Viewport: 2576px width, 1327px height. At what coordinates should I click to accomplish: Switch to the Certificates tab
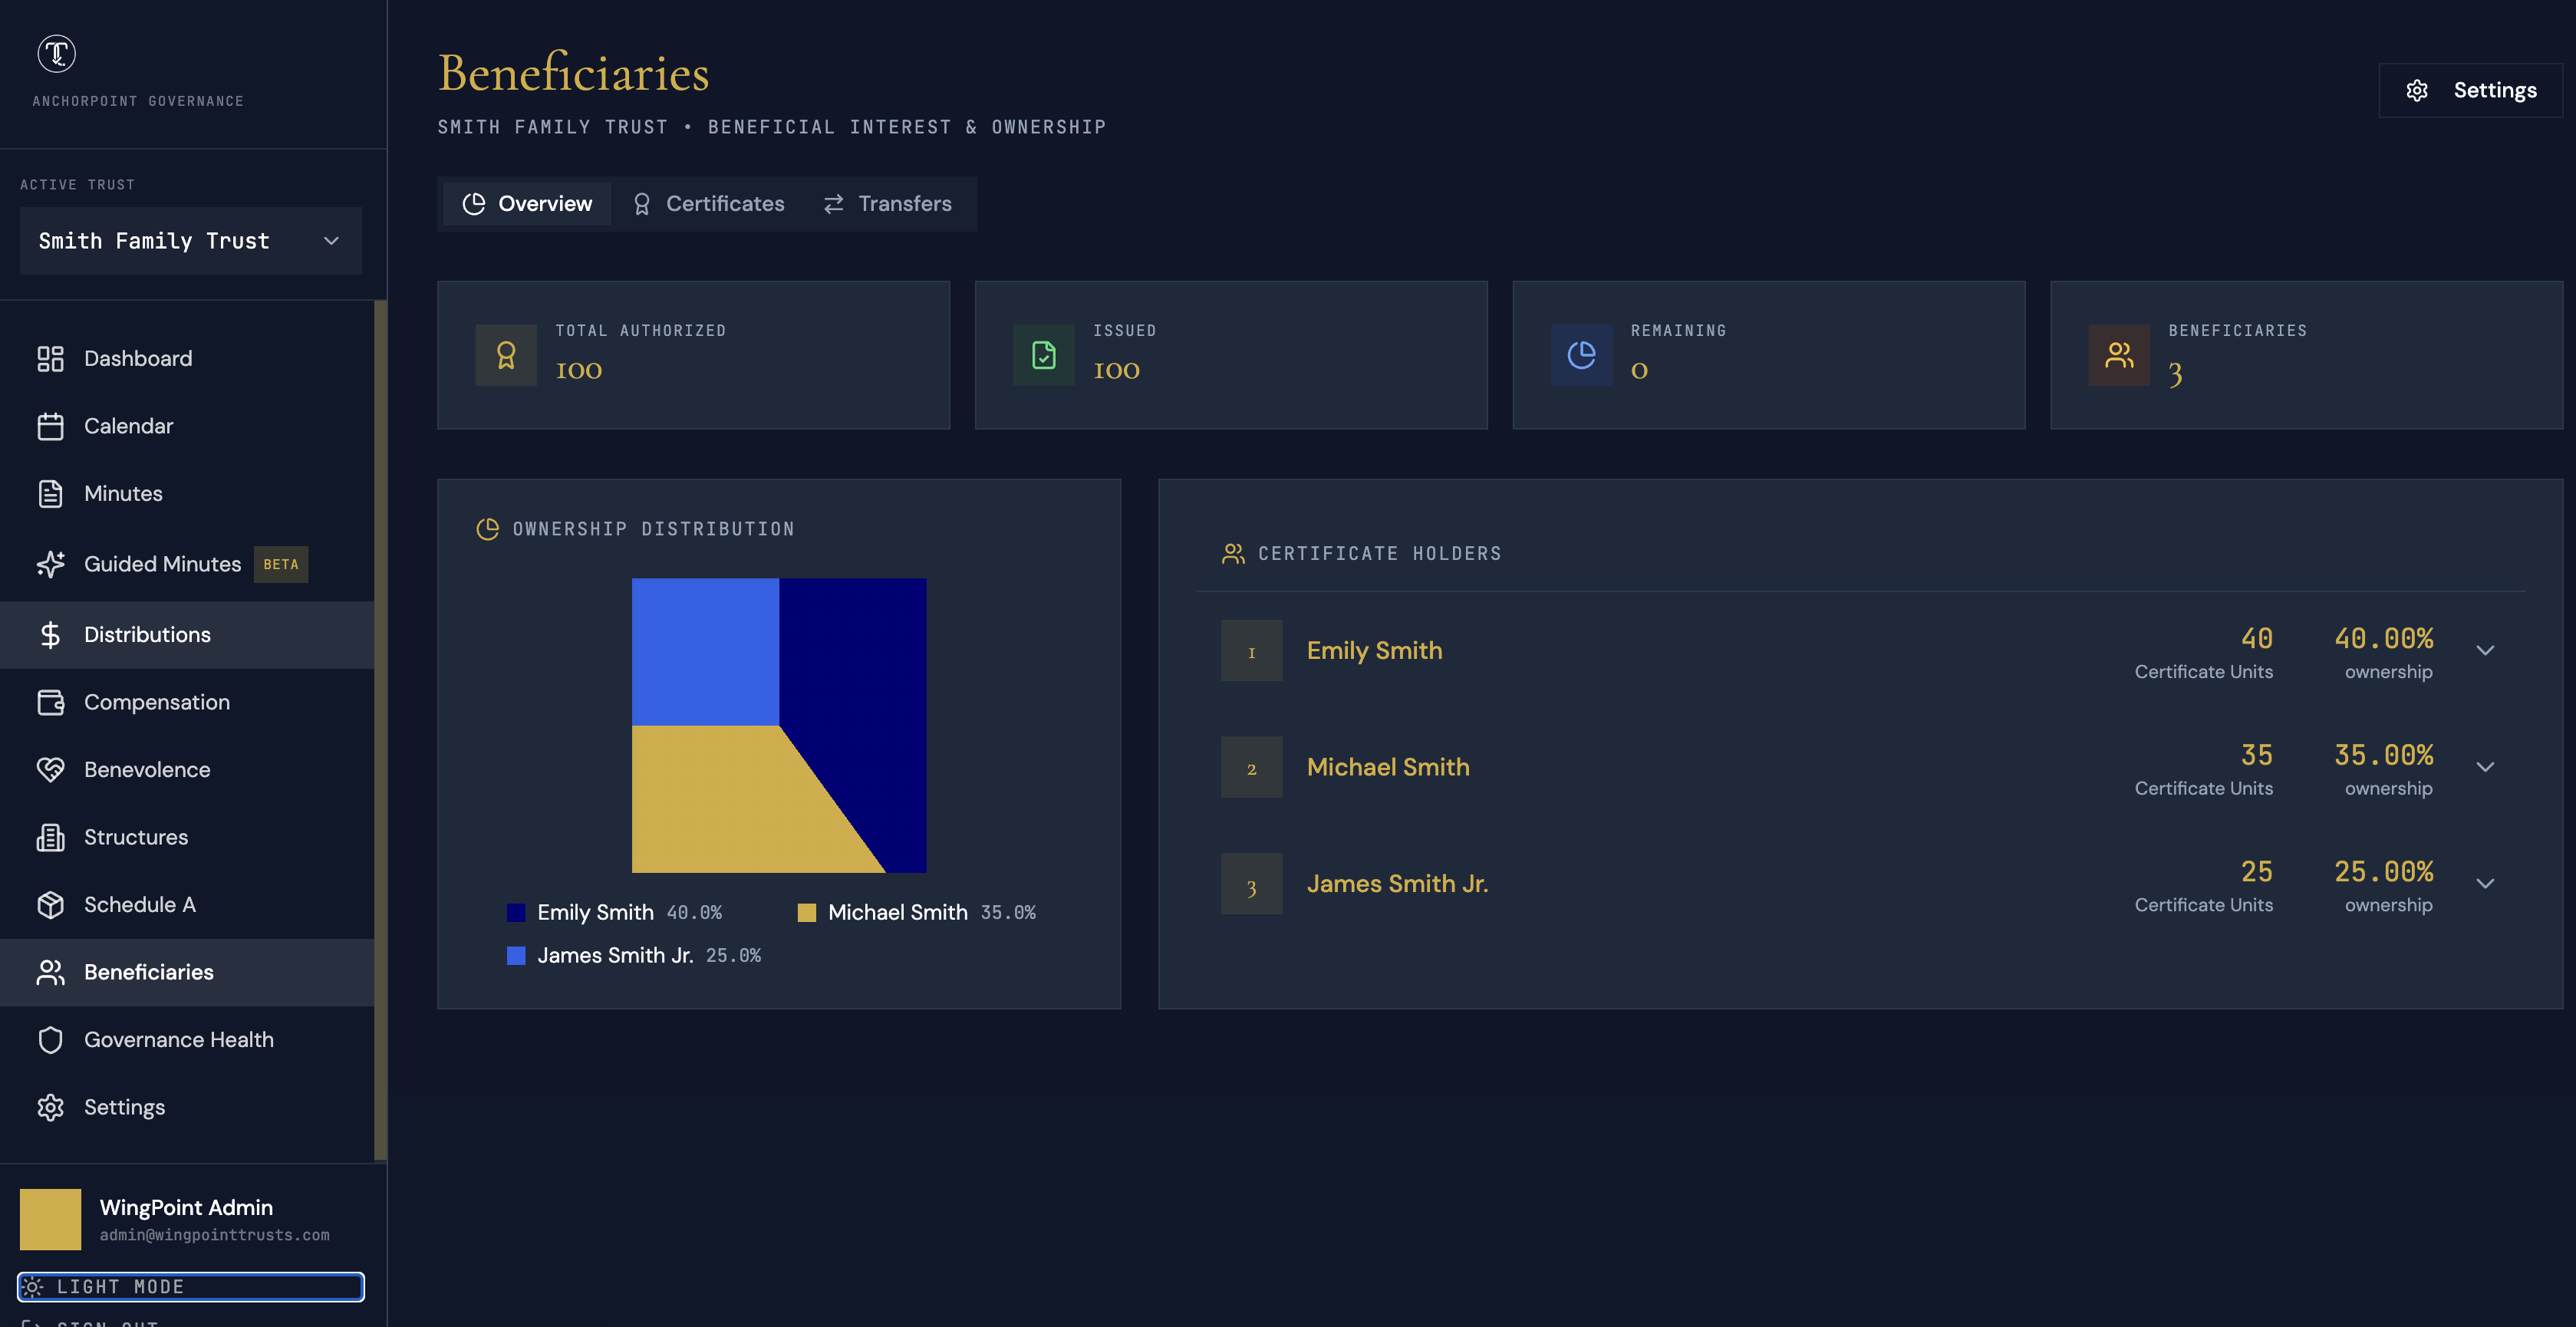pyautogui.click(x=709, y=204)
